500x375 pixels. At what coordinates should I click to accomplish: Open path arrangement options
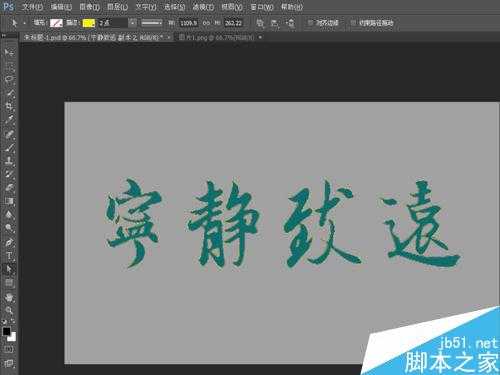click(290, 23)
